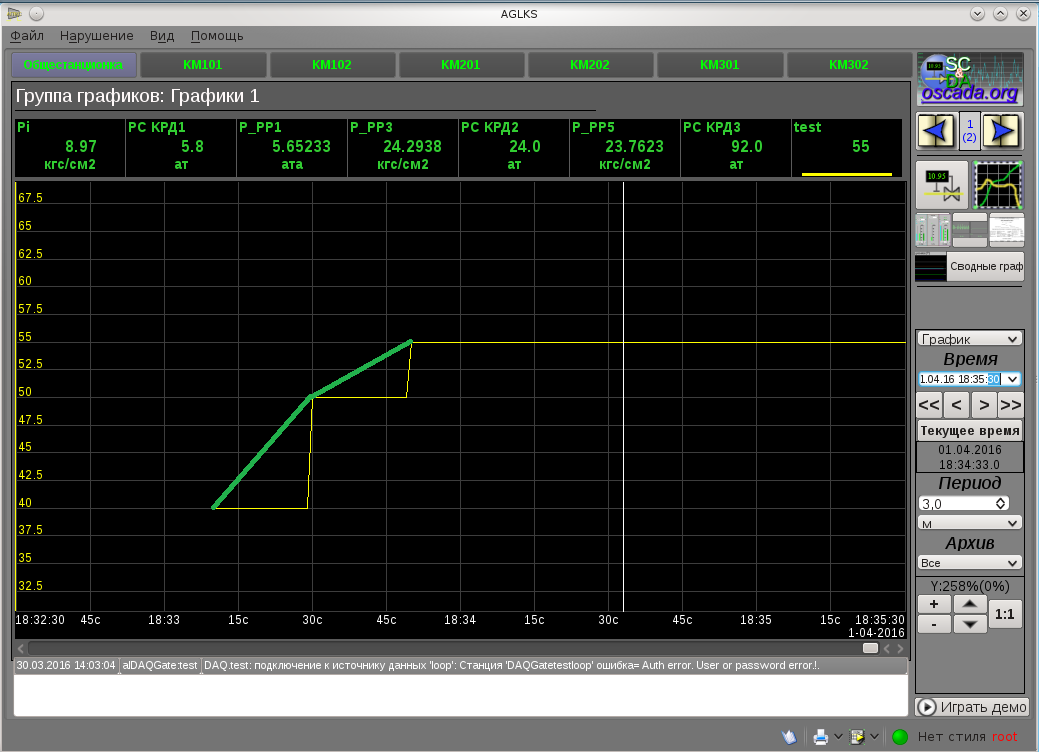Click the oscada.org logo
Viewport: 1039px width, 752px height.
pyautogui.click(x=970, y=79)
